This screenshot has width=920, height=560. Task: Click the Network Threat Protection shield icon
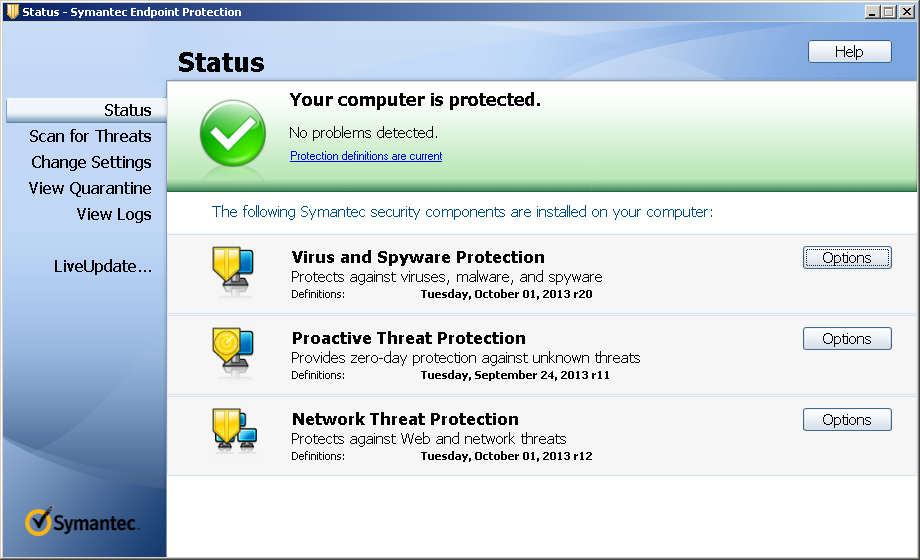point(233,432)
